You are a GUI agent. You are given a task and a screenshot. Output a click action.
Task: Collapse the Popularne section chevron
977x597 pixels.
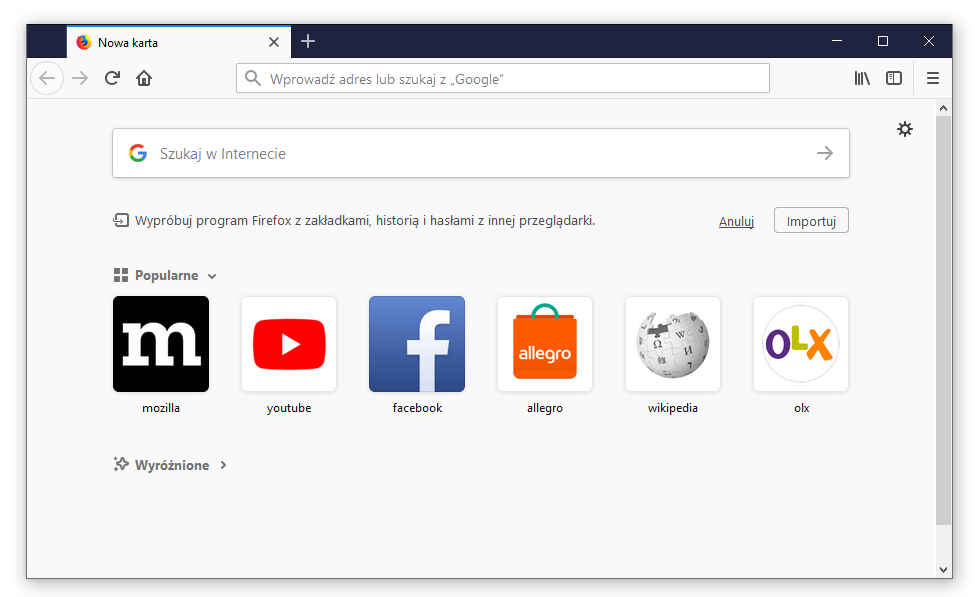coord(212,276)
